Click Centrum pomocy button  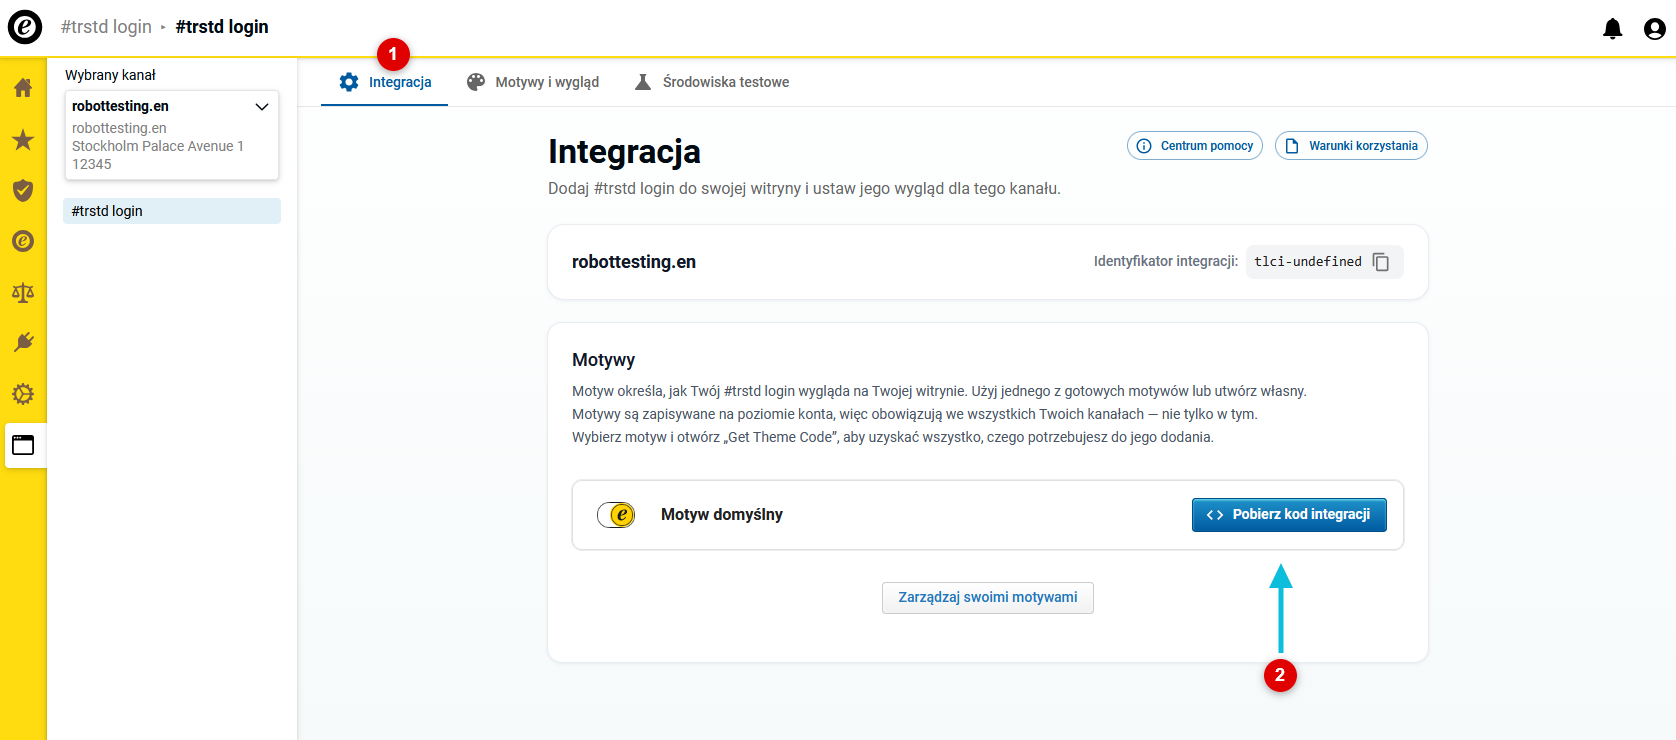click(x=1195, y=146)
